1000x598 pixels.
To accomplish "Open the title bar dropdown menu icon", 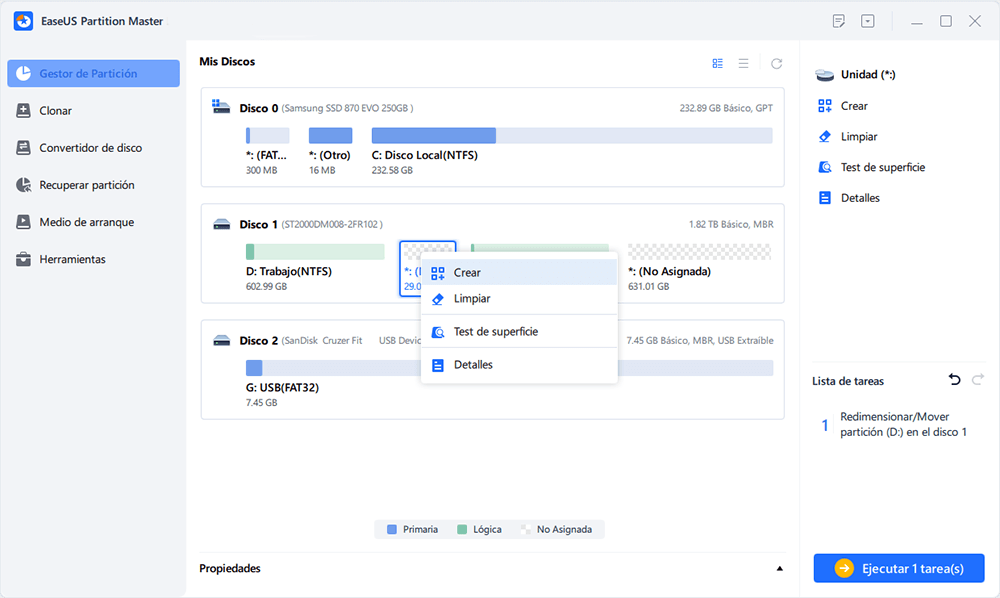I will click(x=867, y=21).
